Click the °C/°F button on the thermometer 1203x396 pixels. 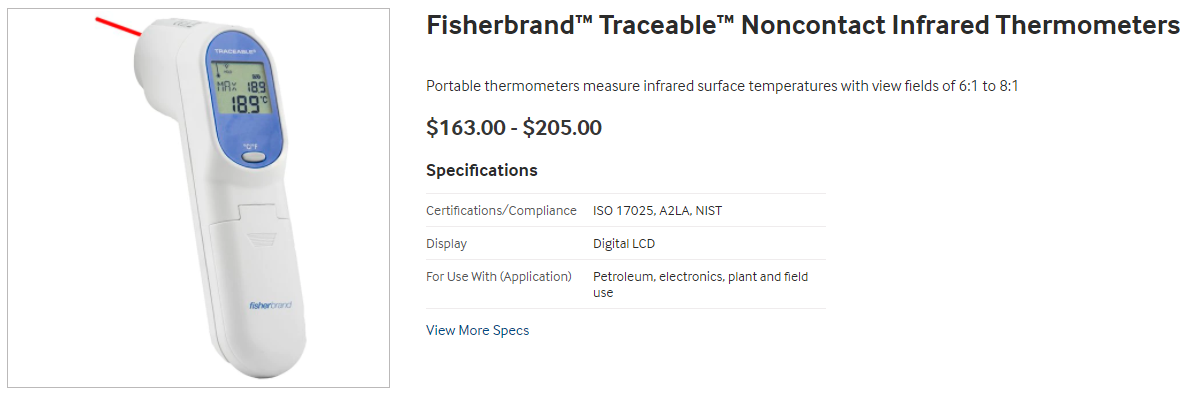[253, 155]
